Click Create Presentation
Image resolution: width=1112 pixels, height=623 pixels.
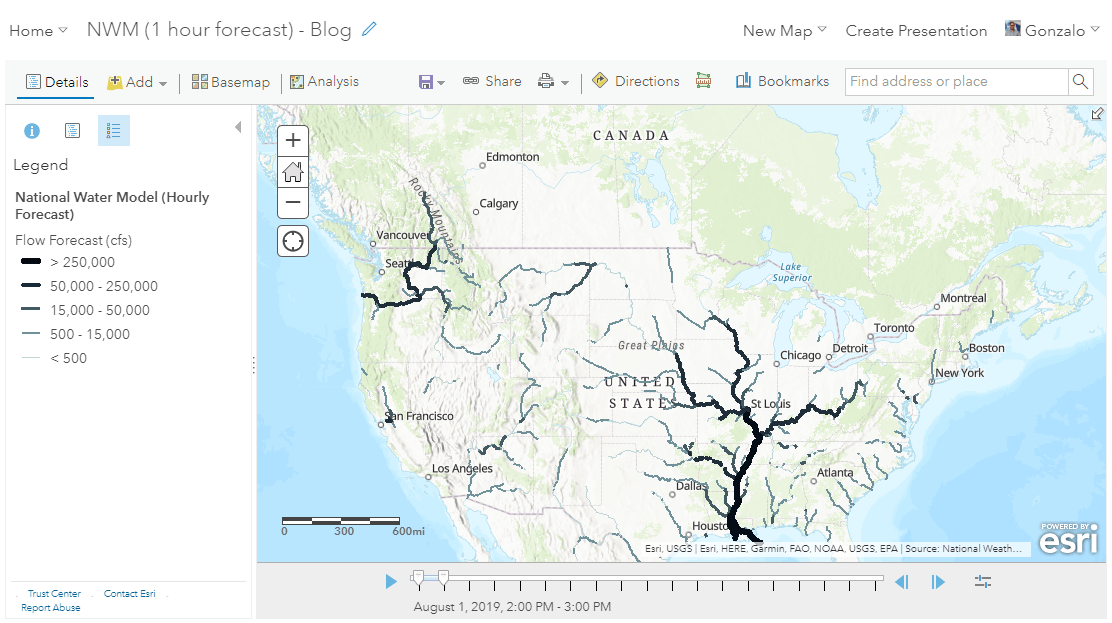[x=916, y=31]
